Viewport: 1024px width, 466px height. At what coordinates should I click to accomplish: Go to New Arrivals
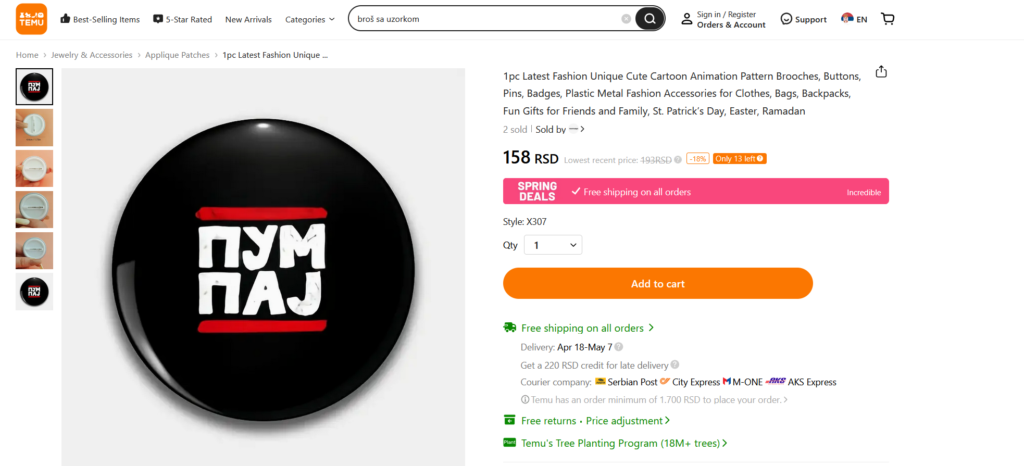[x=246, y=19]
